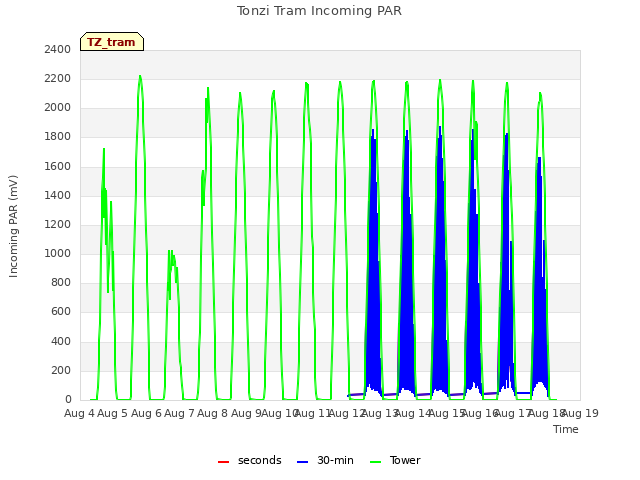
Task: Click the chart title 'Tonzi Tram Incoming PAR'
Action: pos(319,11)
